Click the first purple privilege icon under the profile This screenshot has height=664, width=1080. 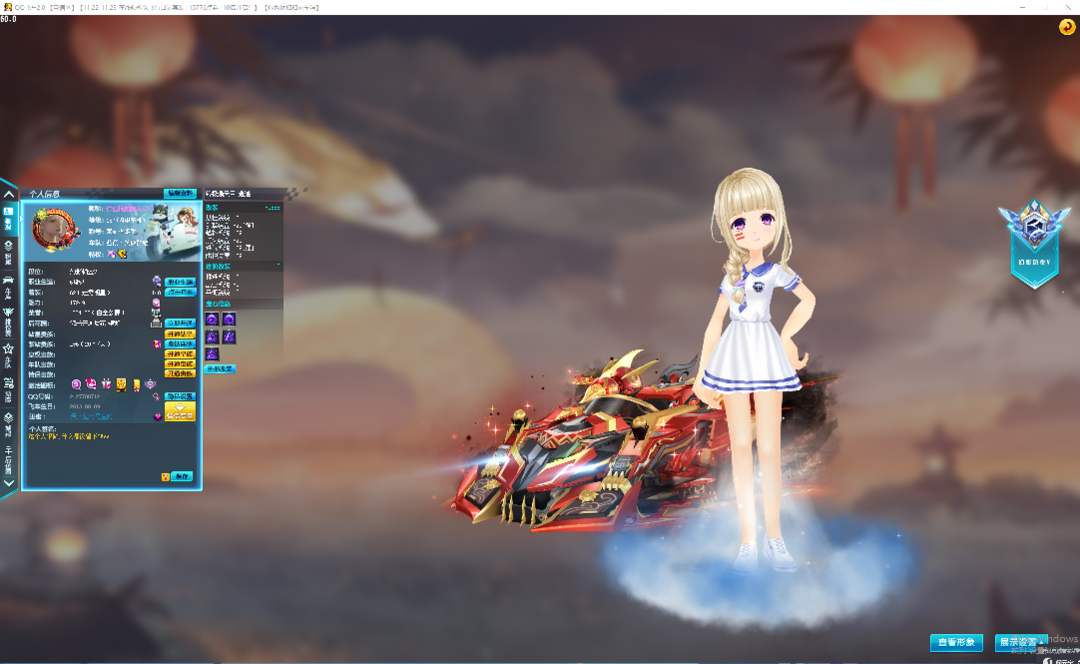pos(112,254)
